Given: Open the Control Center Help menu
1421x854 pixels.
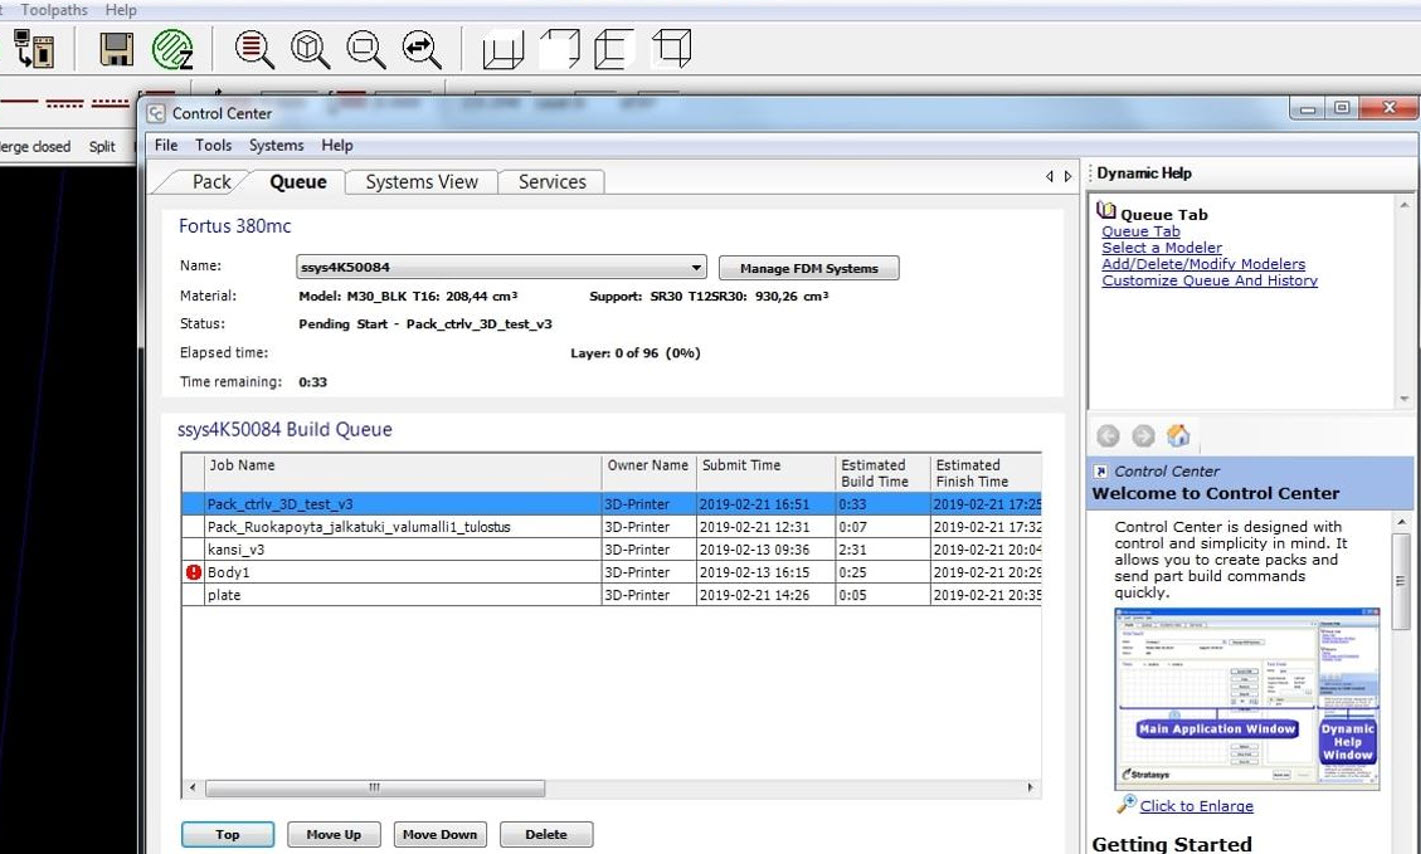Looking at the screenshot, I should pos(337,145).
